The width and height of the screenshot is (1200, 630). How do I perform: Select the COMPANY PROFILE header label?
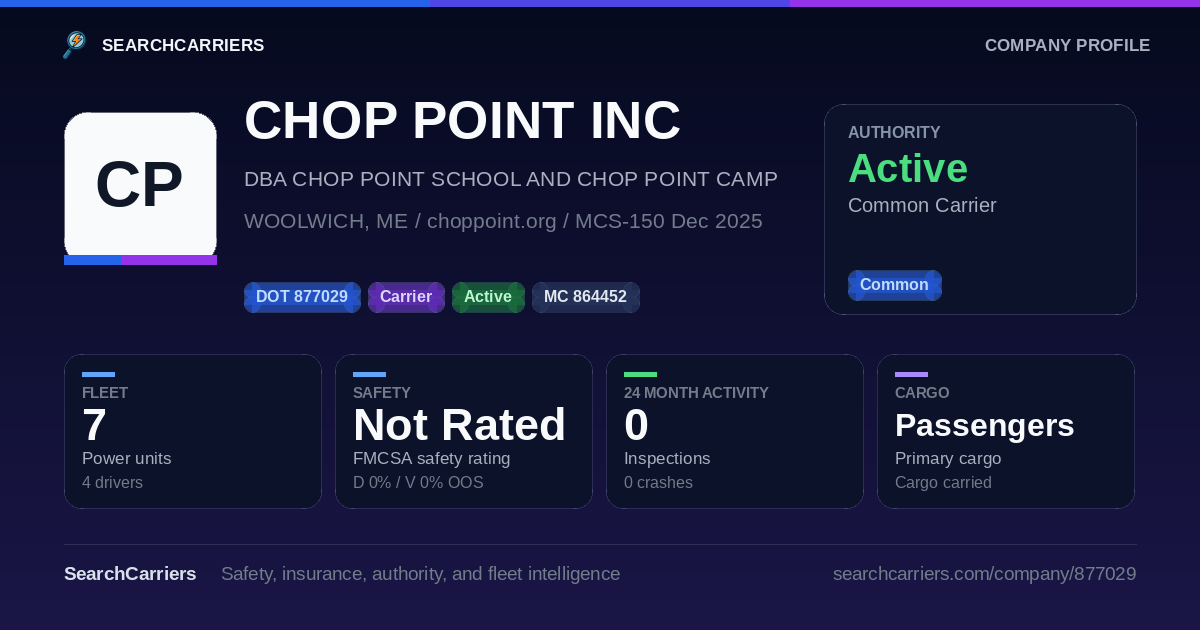click(1067, 45)
